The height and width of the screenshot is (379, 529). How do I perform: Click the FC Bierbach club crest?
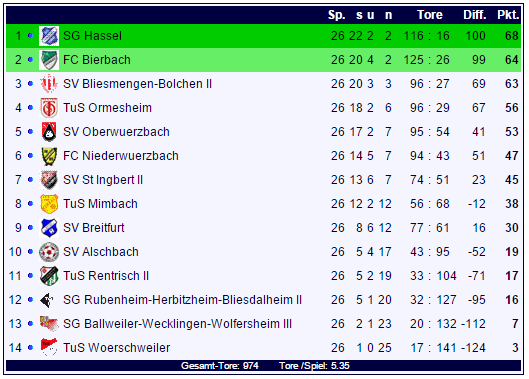[49, 60]
